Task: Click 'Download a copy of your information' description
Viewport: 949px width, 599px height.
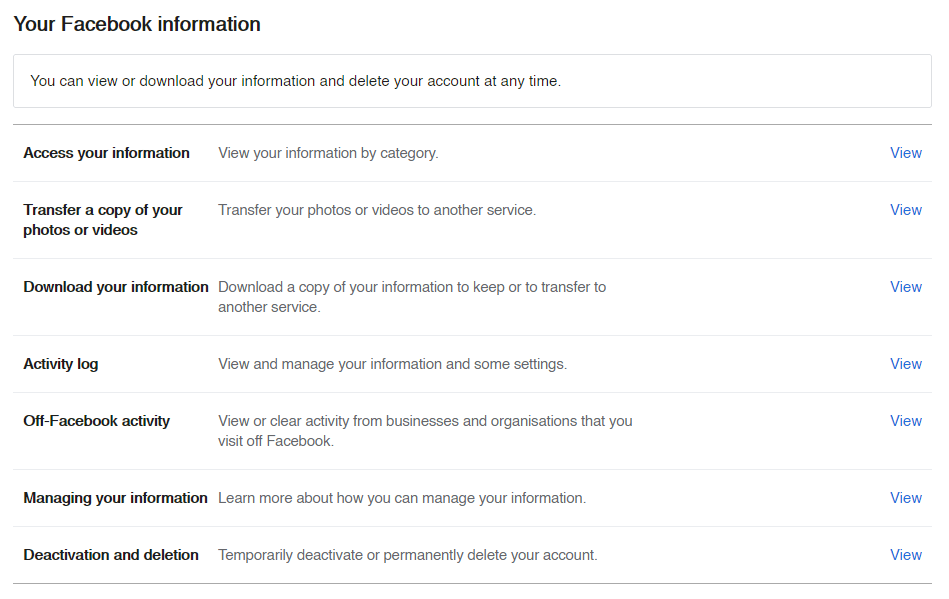Action: 412,296
